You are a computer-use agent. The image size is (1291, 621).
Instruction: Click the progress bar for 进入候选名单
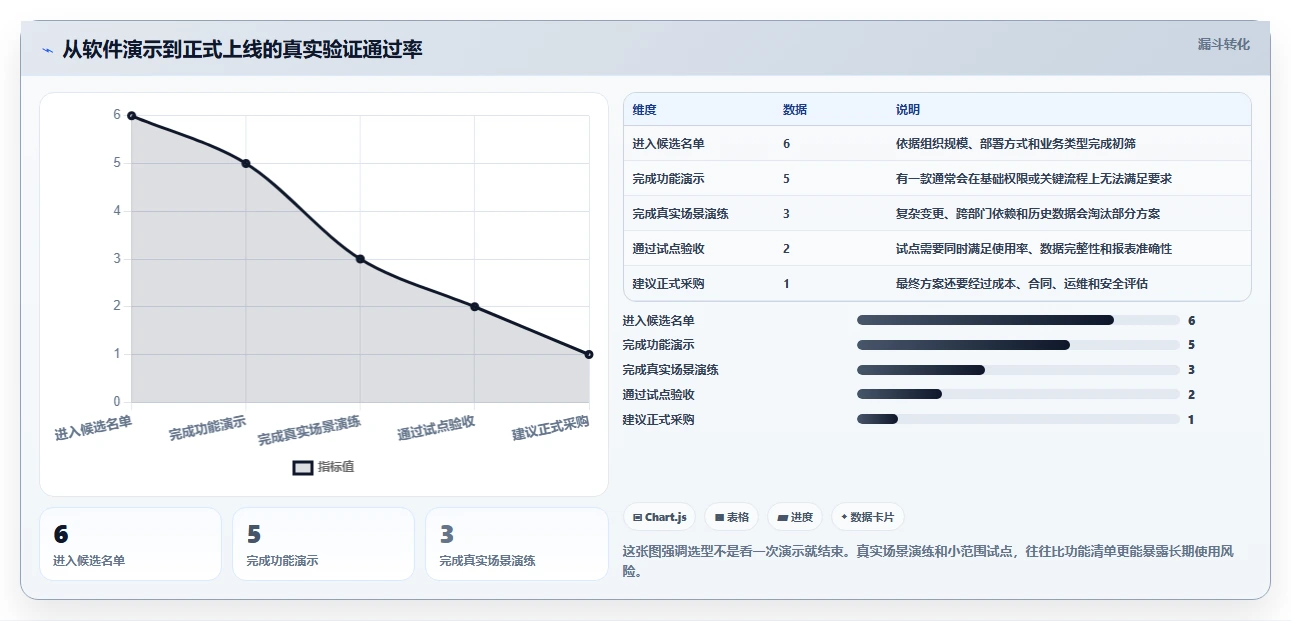1018,320
